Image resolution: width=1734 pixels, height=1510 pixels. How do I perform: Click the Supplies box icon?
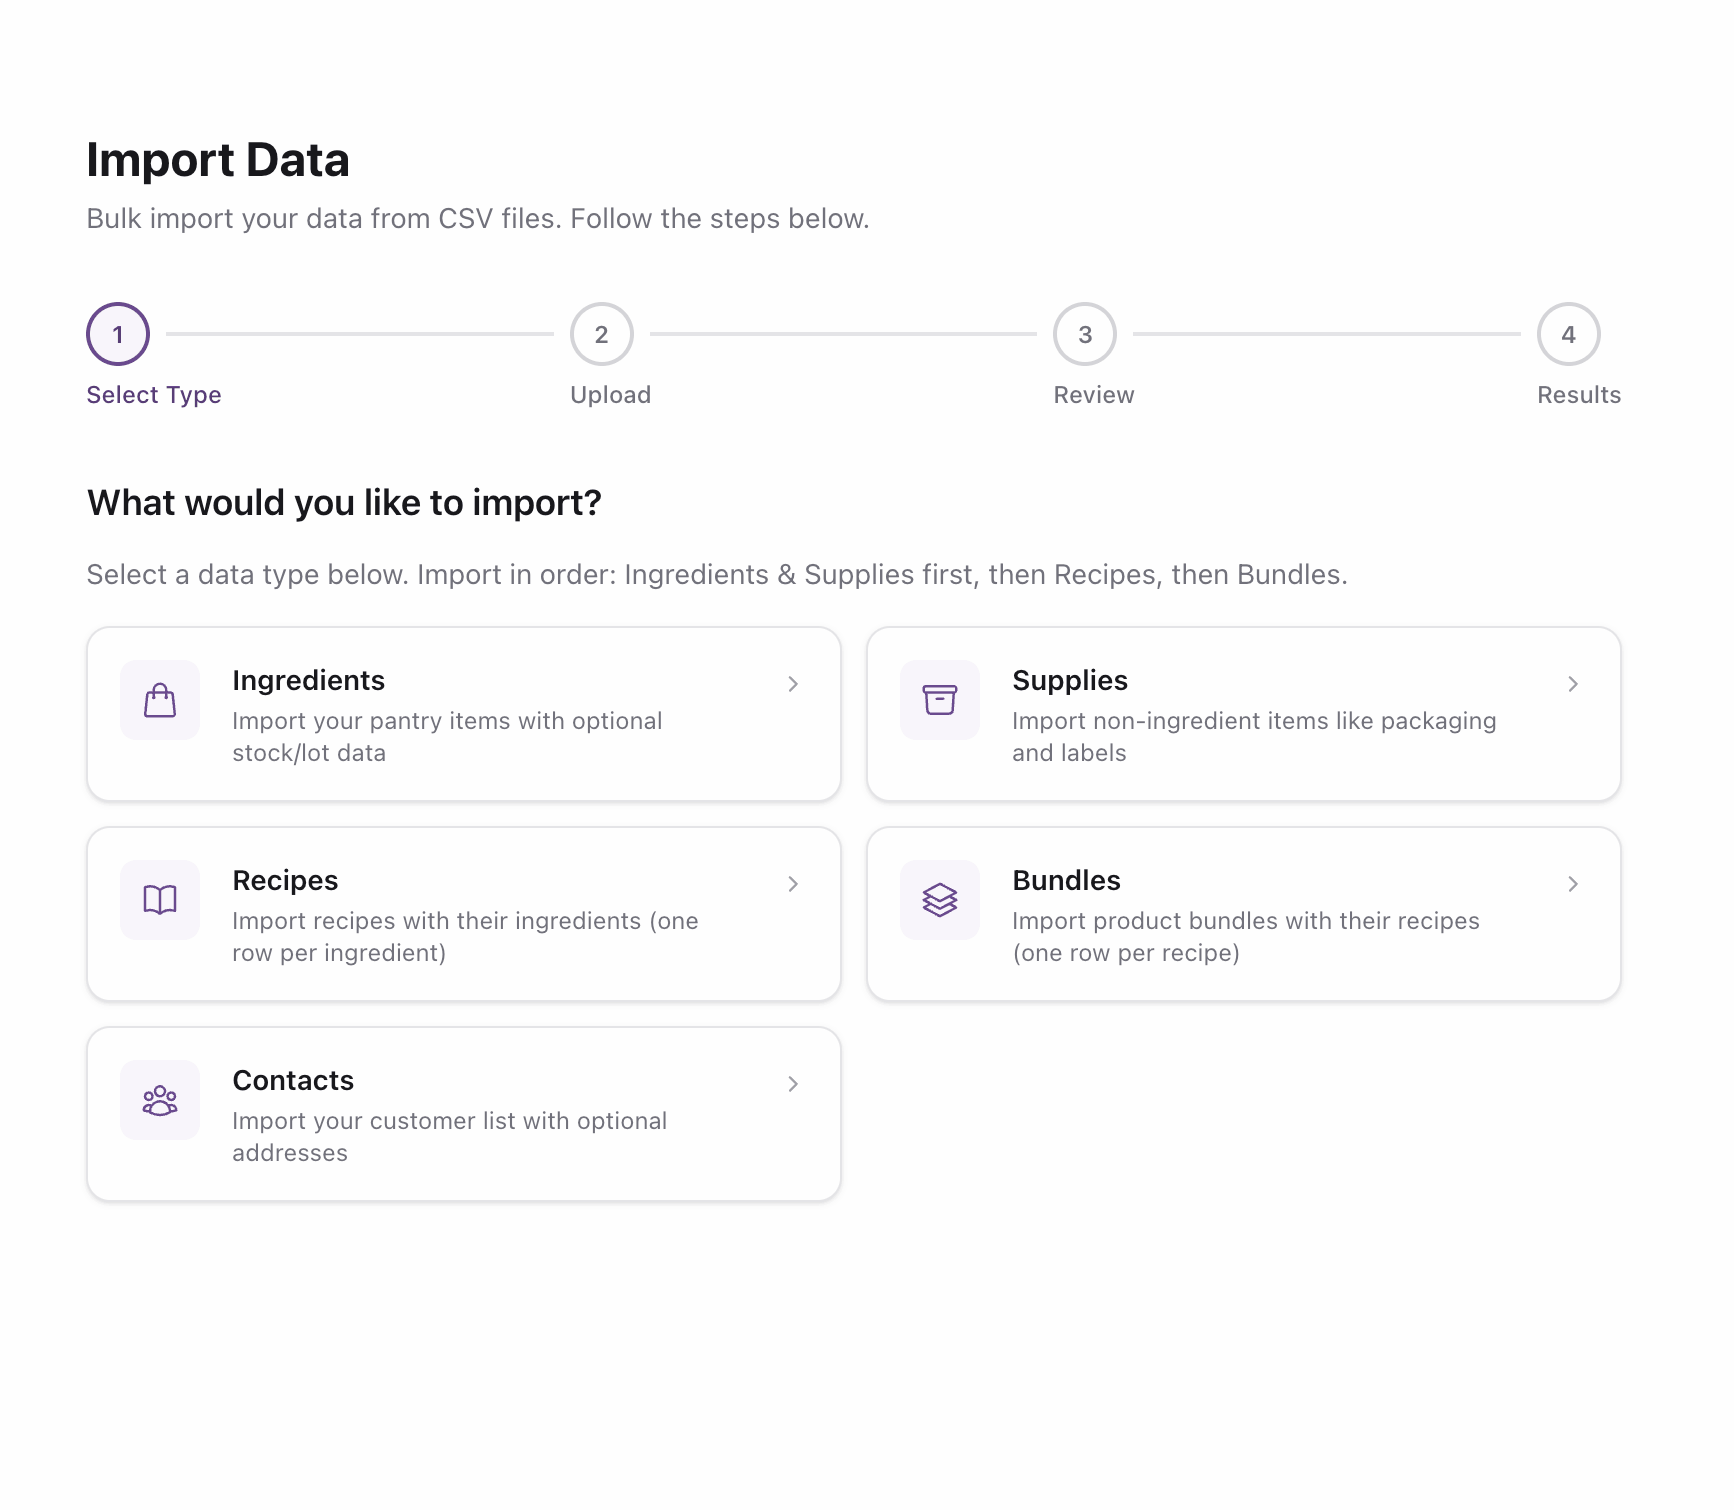tap(939, 700)
